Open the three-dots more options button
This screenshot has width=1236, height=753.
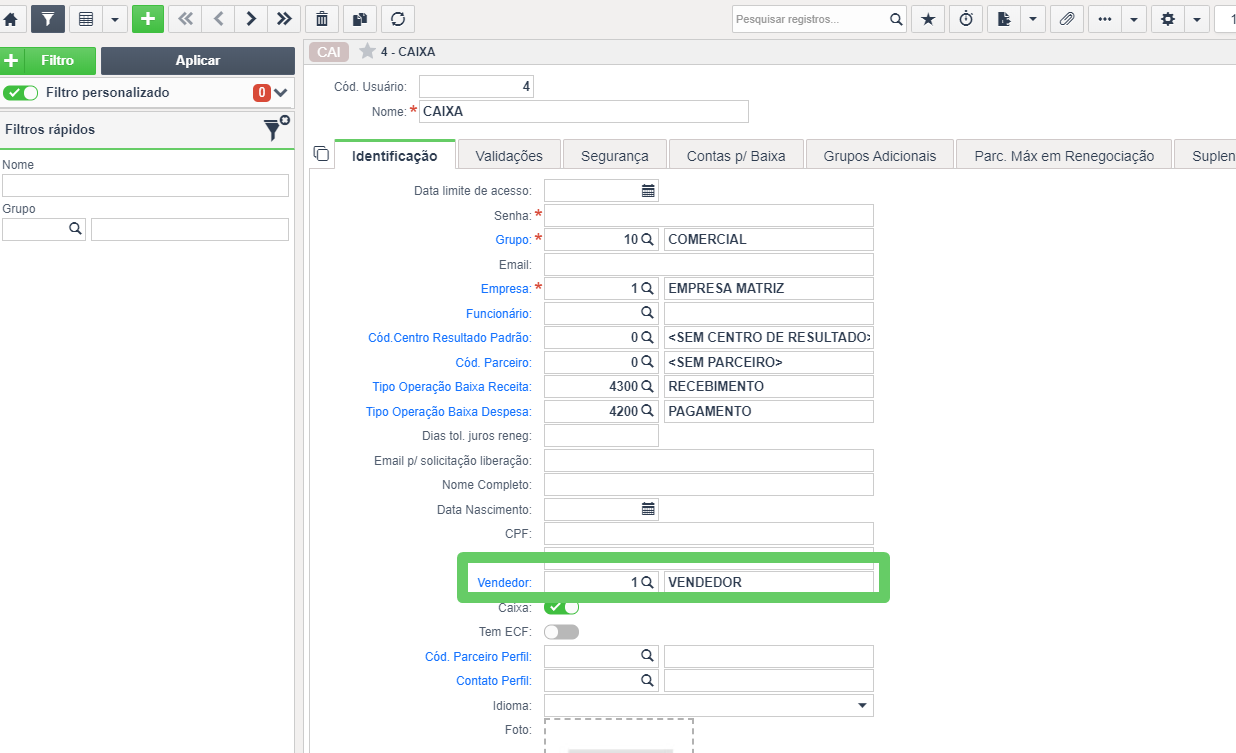(x=1105, y=18)
